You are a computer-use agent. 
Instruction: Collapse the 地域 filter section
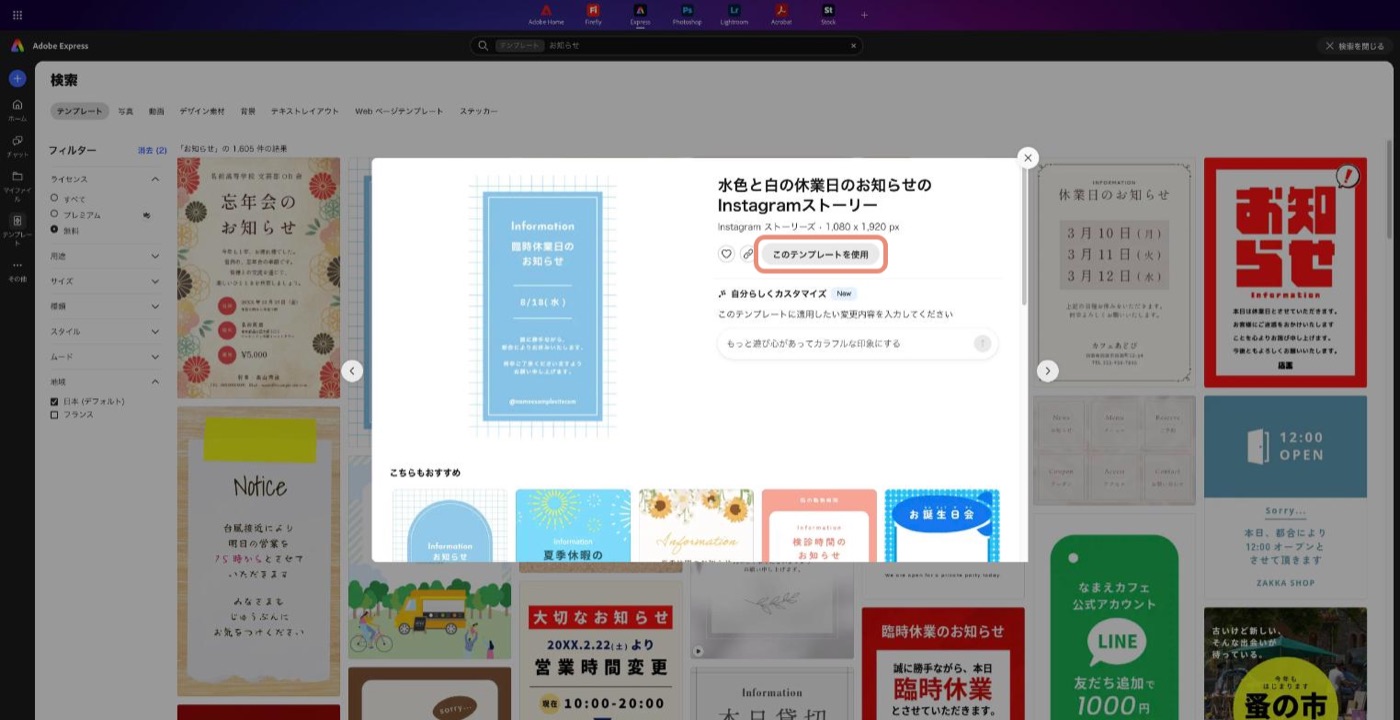point(155,381)
